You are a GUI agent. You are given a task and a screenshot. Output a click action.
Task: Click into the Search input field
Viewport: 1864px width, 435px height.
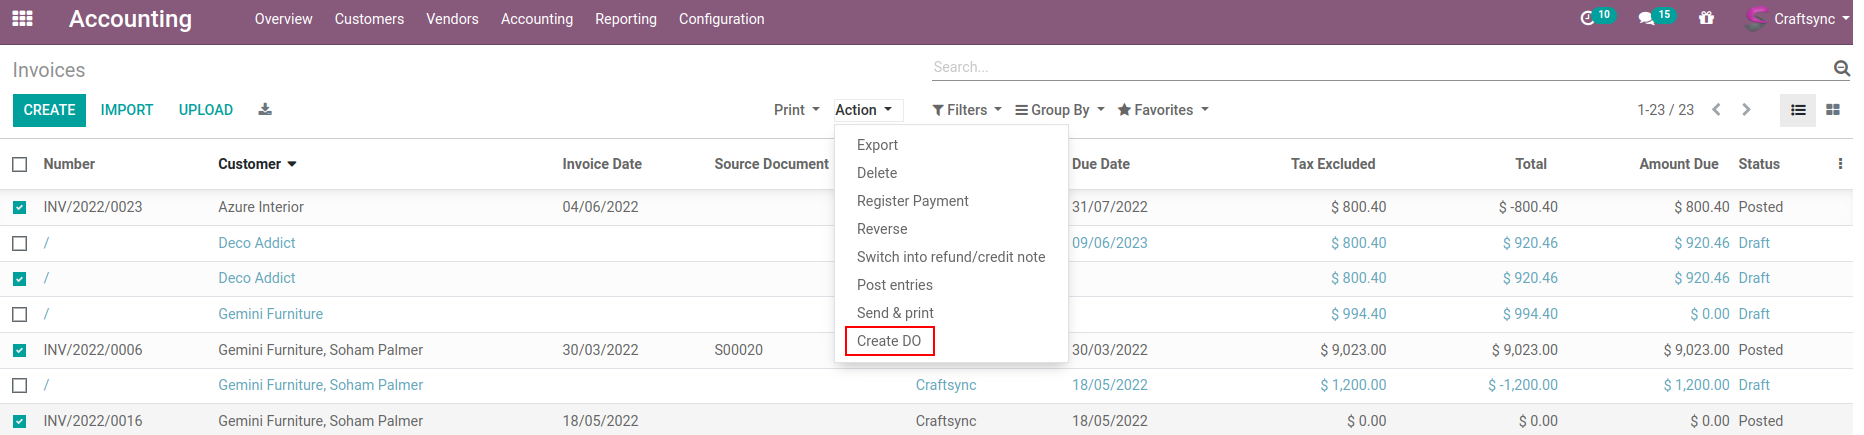[1380, 67]
